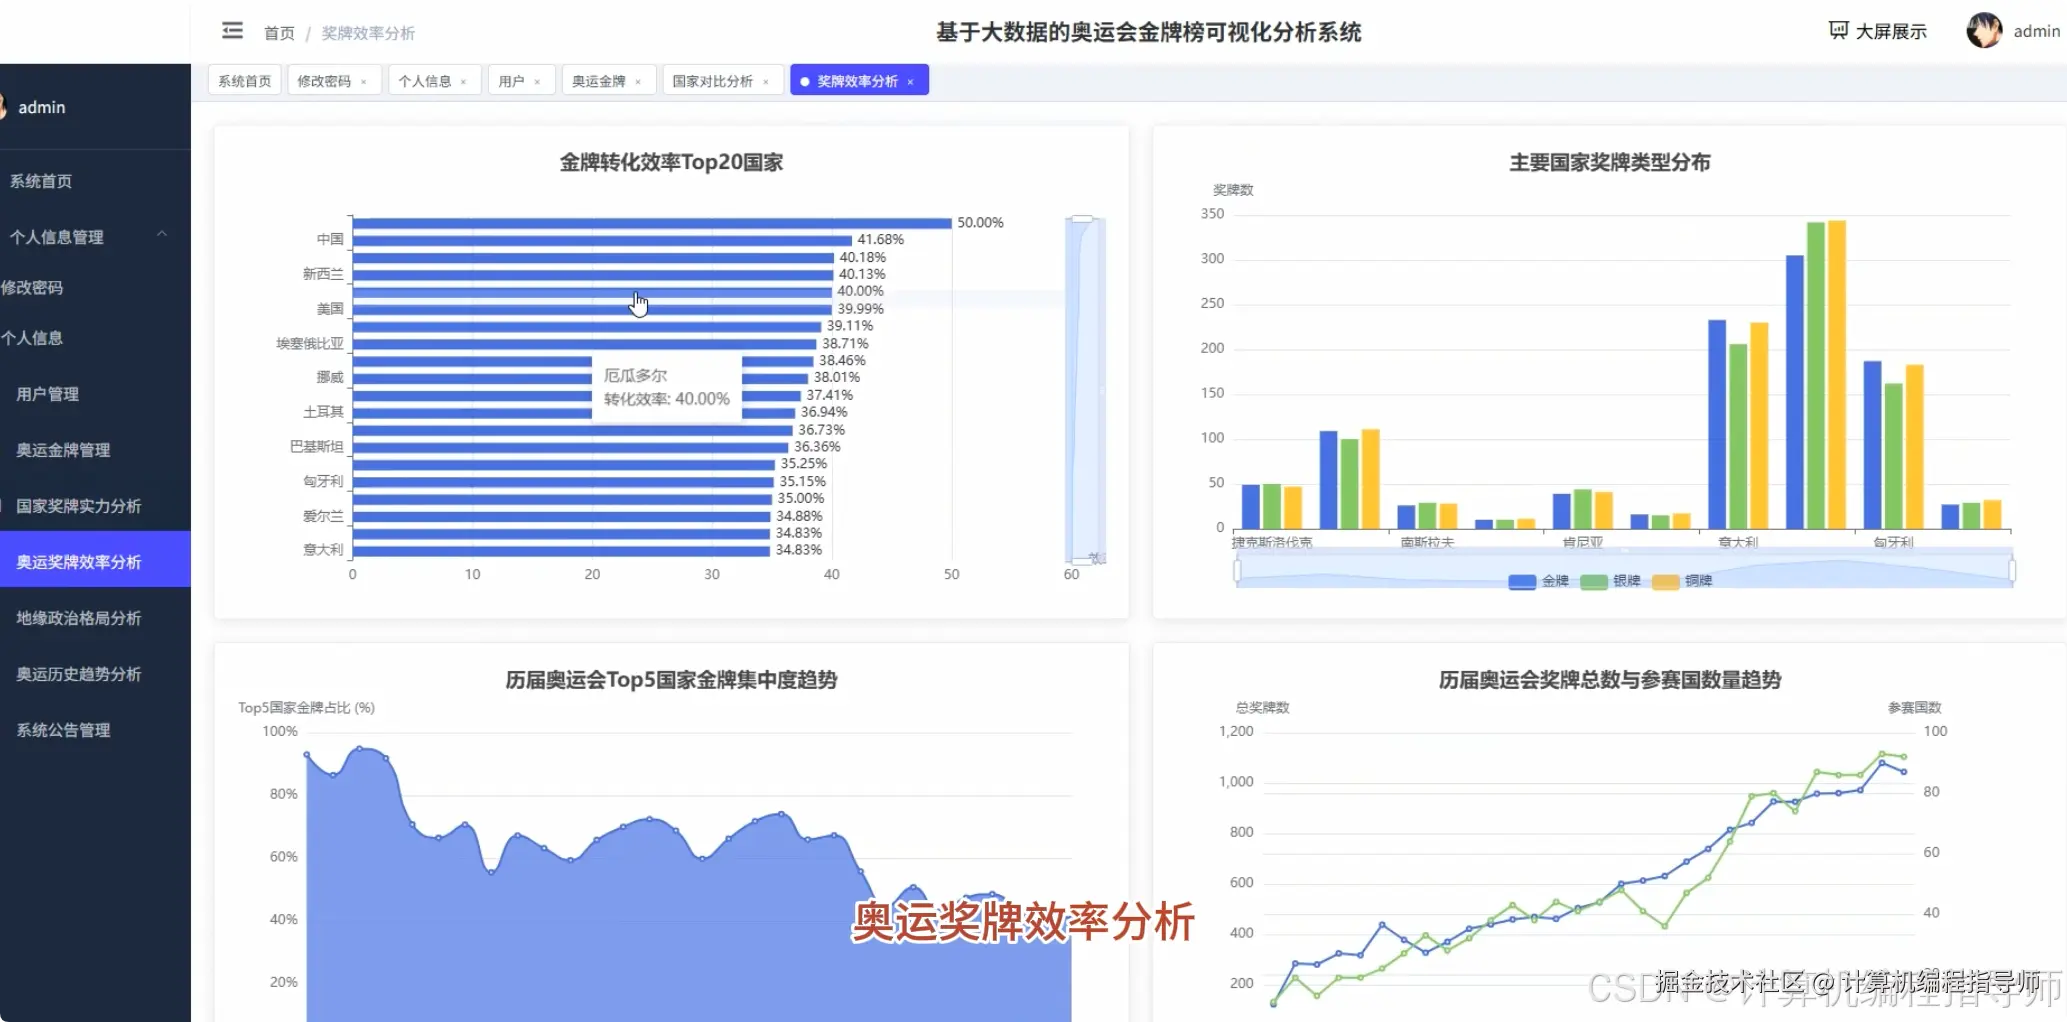The height and width of the screenshot is (1022, 2067).
Task: Click the 中国 41.68% bar
Action: click(602, 239)
